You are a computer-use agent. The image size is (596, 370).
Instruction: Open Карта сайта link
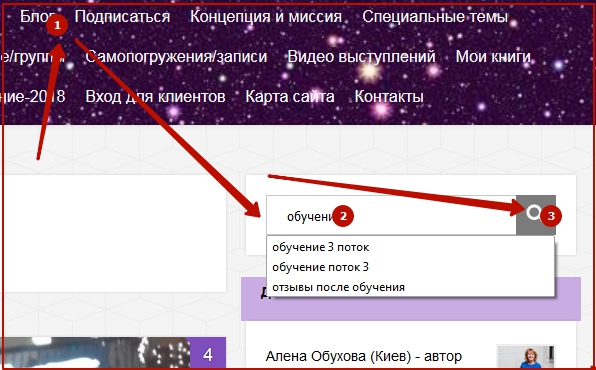point(290,97)
